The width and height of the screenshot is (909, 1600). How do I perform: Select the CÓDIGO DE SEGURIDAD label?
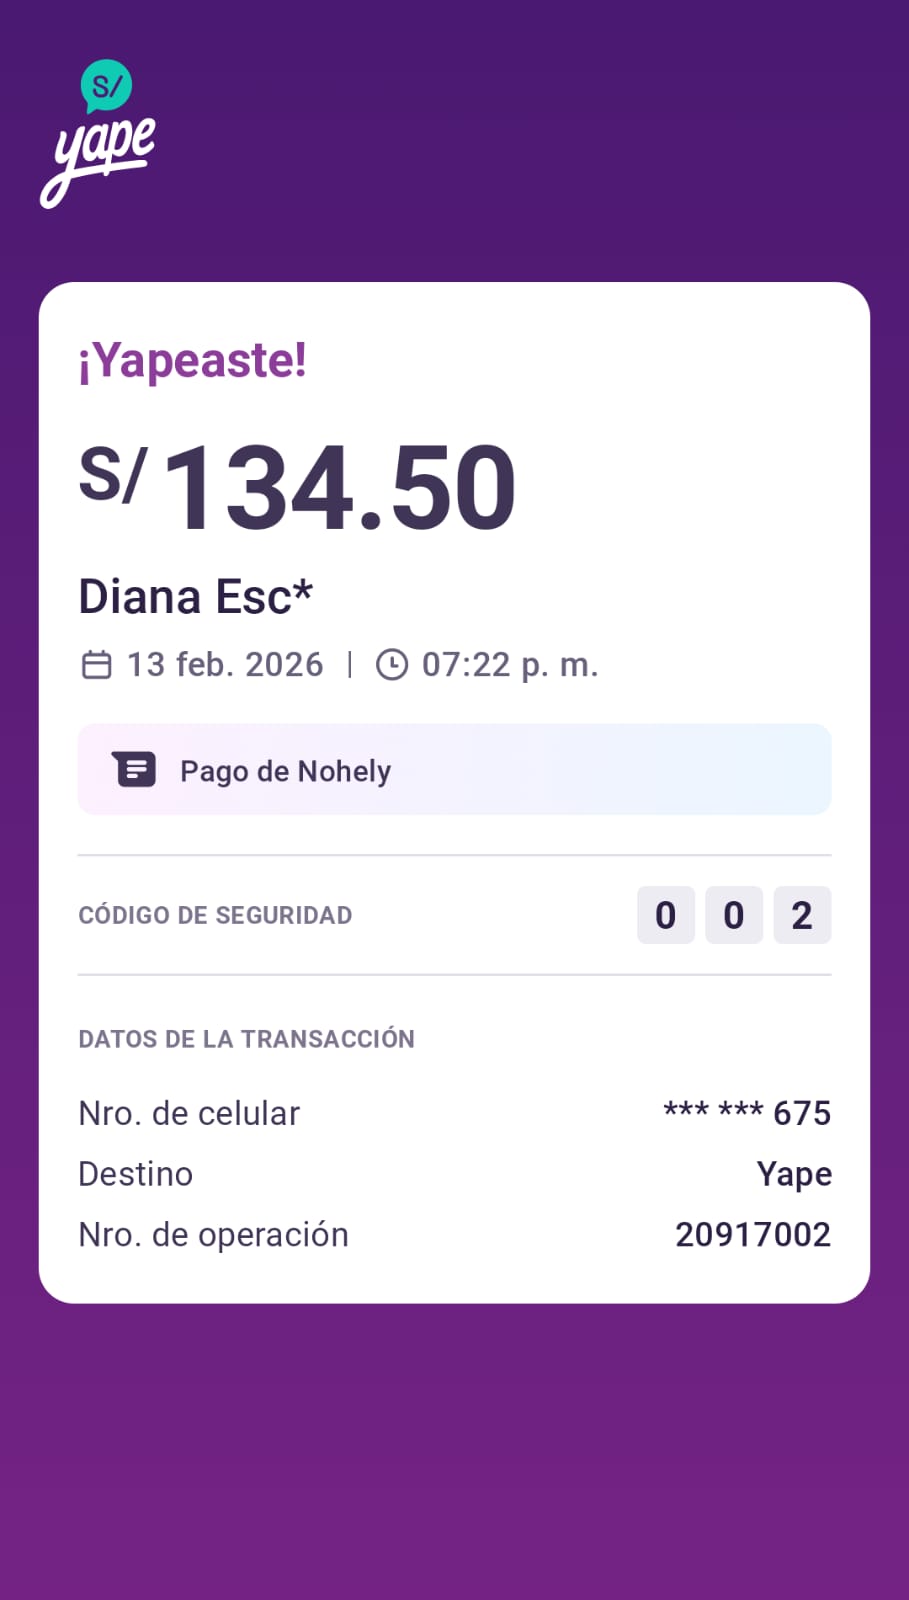[x=215, y=915]
